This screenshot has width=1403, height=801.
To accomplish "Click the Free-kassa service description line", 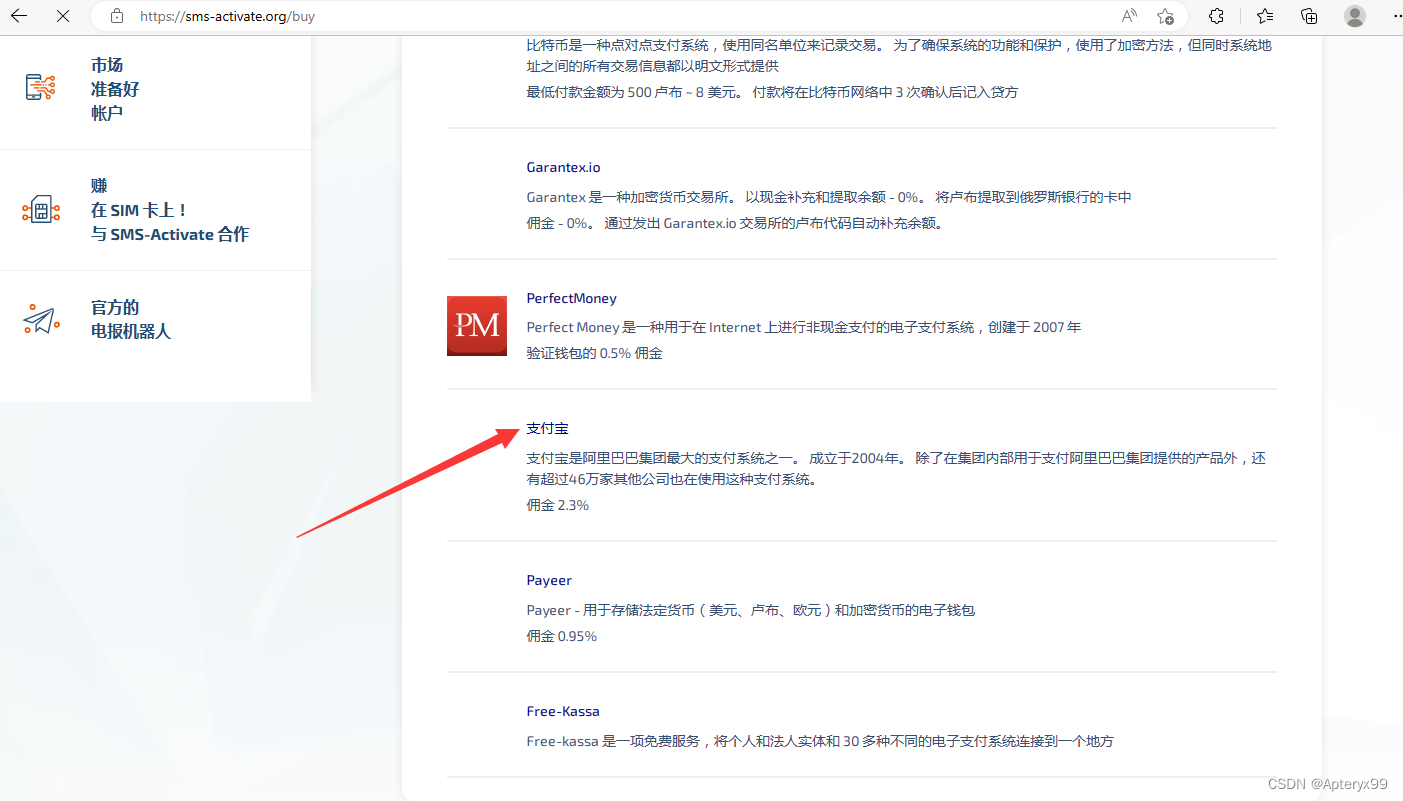I will pos(820,741).
